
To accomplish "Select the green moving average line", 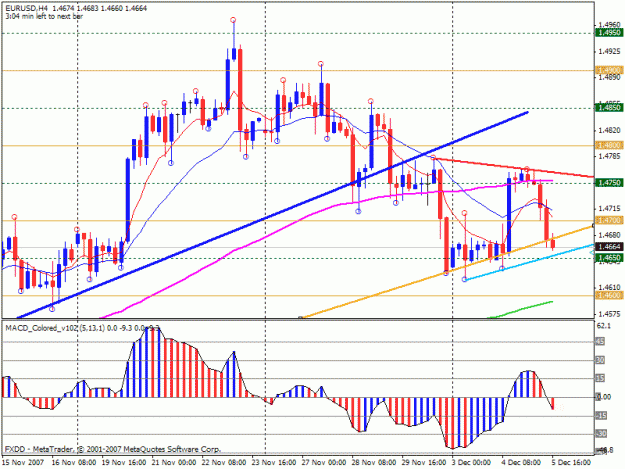I will pos(522,309).
